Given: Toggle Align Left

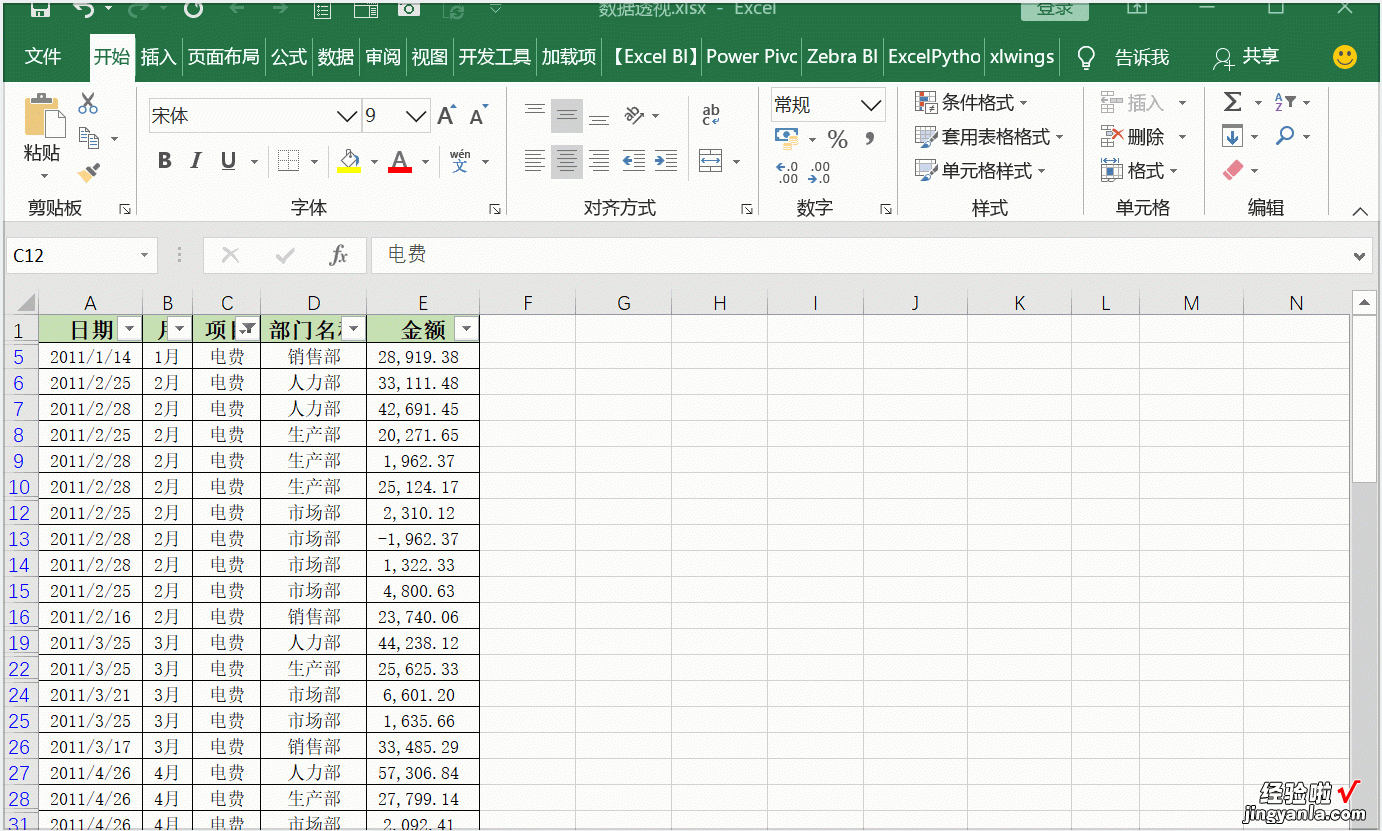Looking at the screenshot, I should click(x=535, y=160).
